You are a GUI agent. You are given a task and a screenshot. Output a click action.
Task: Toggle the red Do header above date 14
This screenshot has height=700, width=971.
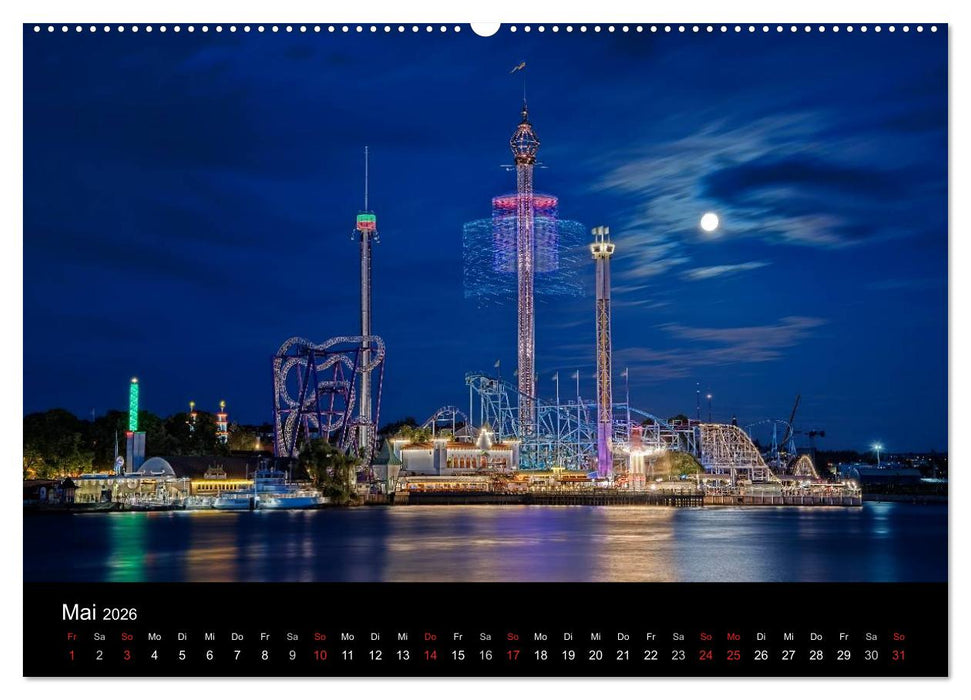pyautogui.click(x=430, y=637)
